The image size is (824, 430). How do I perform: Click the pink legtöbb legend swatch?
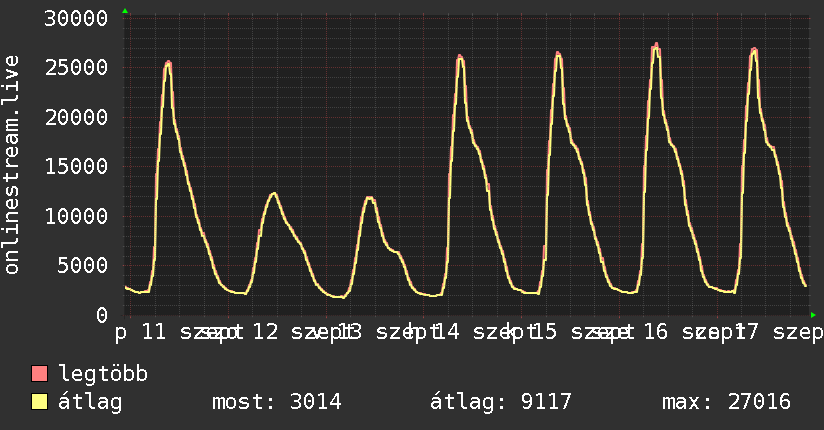coord(39,373)
